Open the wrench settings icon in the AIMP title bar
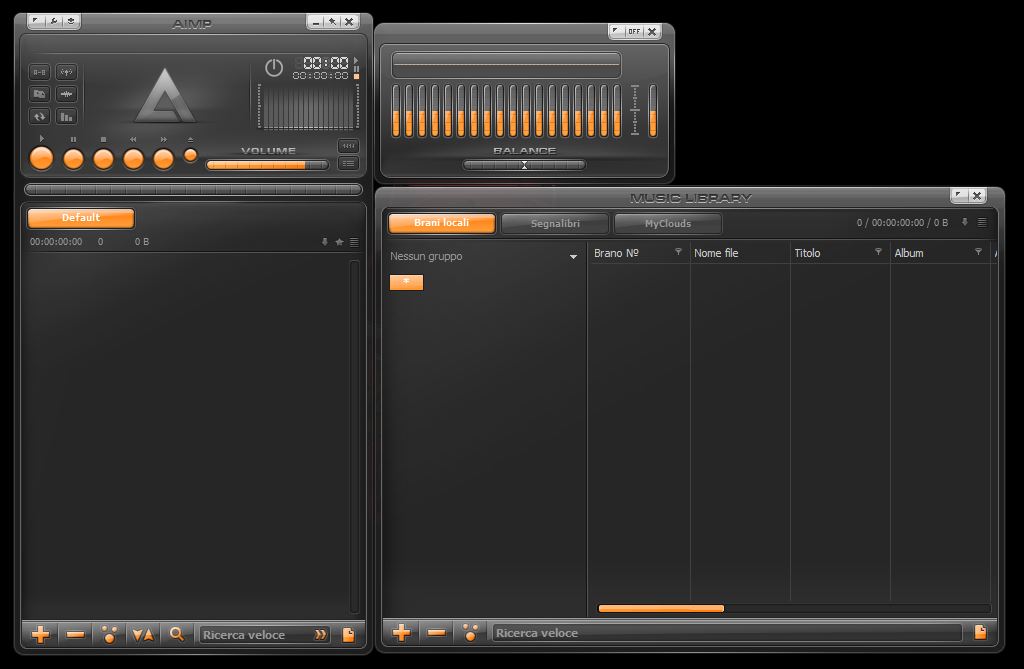The image size is (1024, 669). [54, 22]
